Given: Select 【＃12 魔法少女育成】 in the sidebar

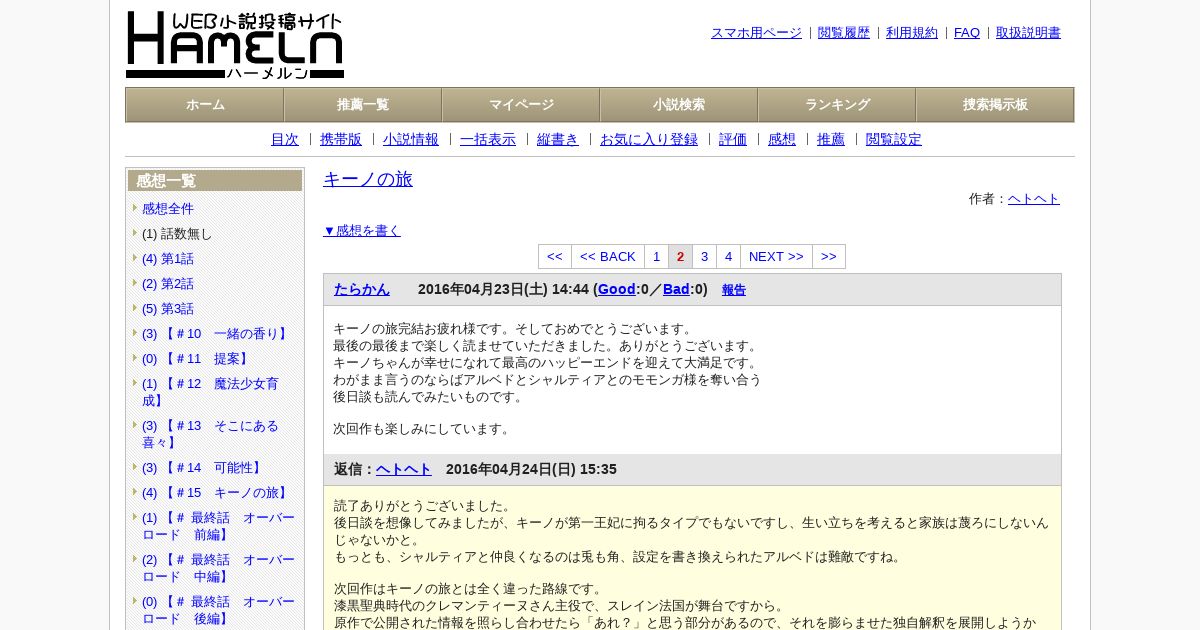Looking at the screenshot, I should click(211, 392).
